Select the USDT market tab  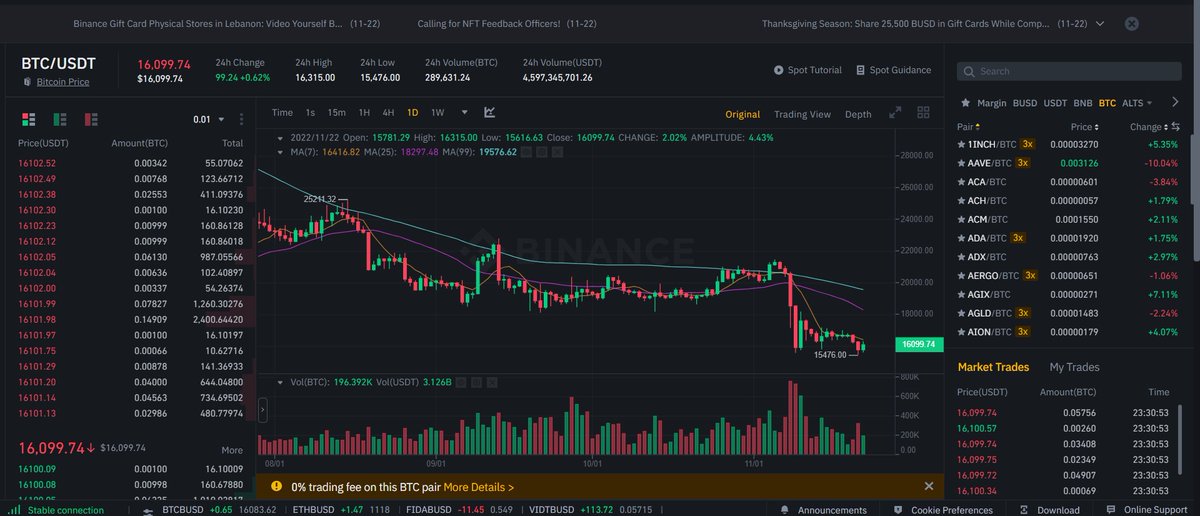[1055, 102]
